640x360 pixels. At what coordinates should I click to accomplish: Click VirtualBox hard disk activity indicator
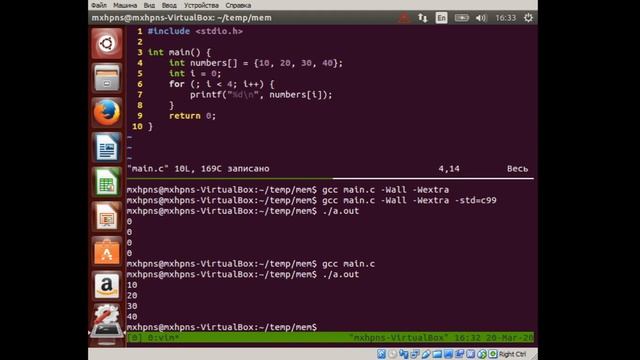pos(381,354)
